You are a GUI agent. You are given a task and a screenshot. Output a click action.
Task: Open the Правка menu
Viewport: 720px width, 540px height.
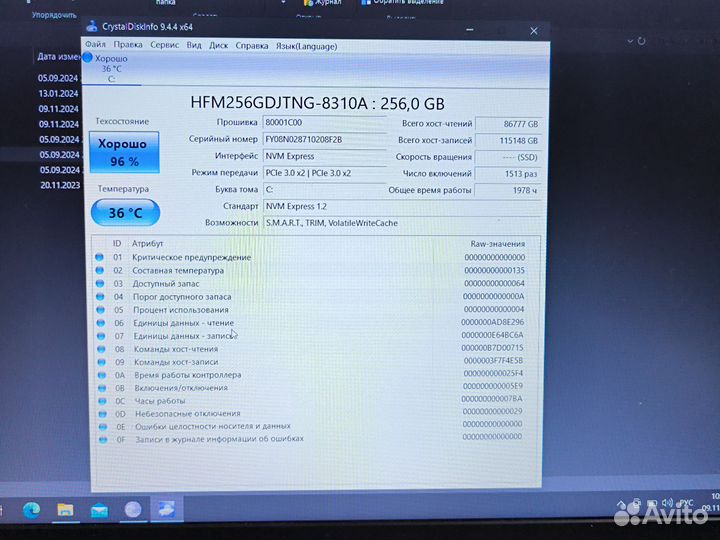(128, 45)
